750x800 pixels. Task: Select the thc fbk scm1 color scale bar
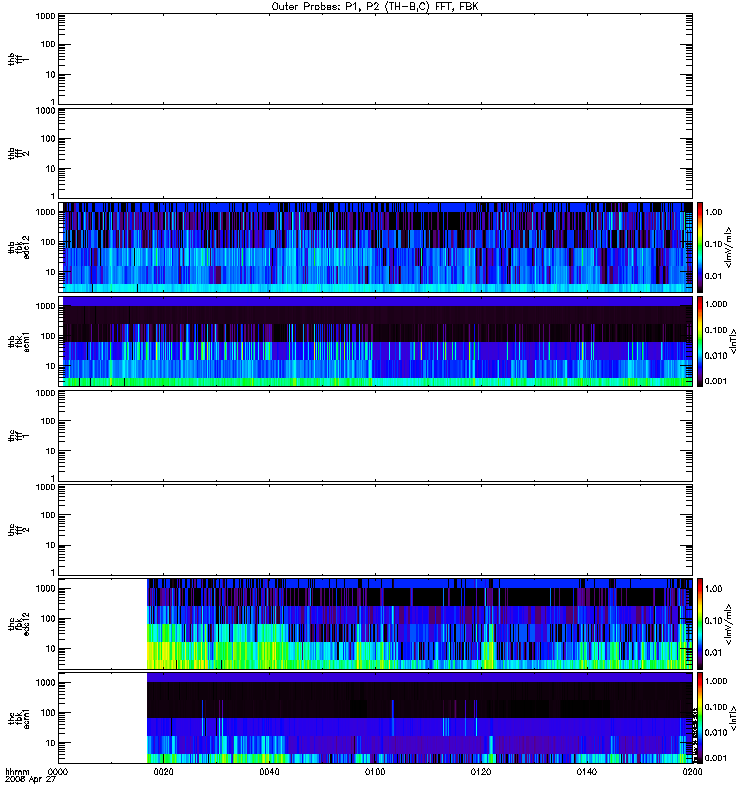[x=700, y=718]
